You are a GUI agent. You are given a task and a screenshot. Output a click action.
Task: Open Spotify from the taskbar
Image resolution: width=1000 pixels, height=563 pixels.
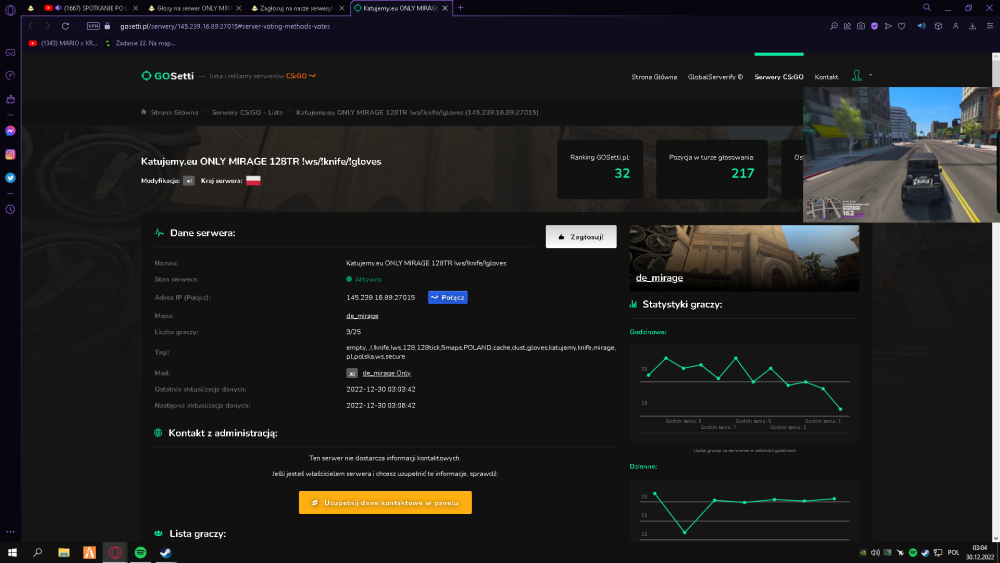[140, 553]
